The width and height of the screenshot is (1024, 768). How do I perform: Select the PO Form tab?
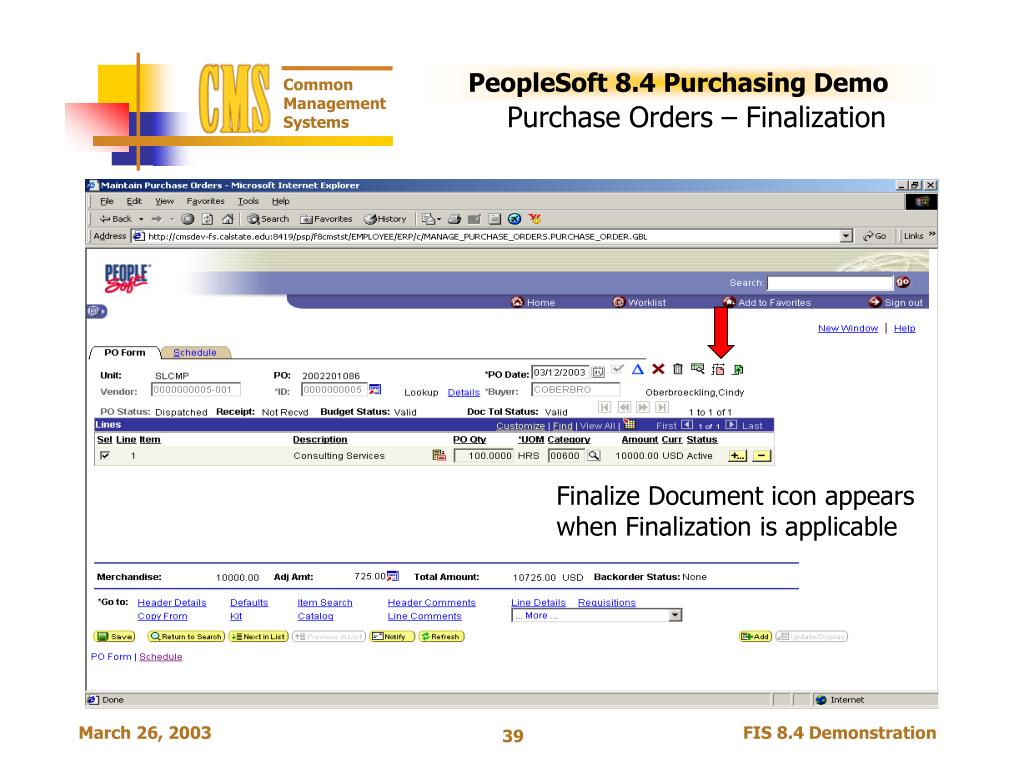click(x=124, y=353)
